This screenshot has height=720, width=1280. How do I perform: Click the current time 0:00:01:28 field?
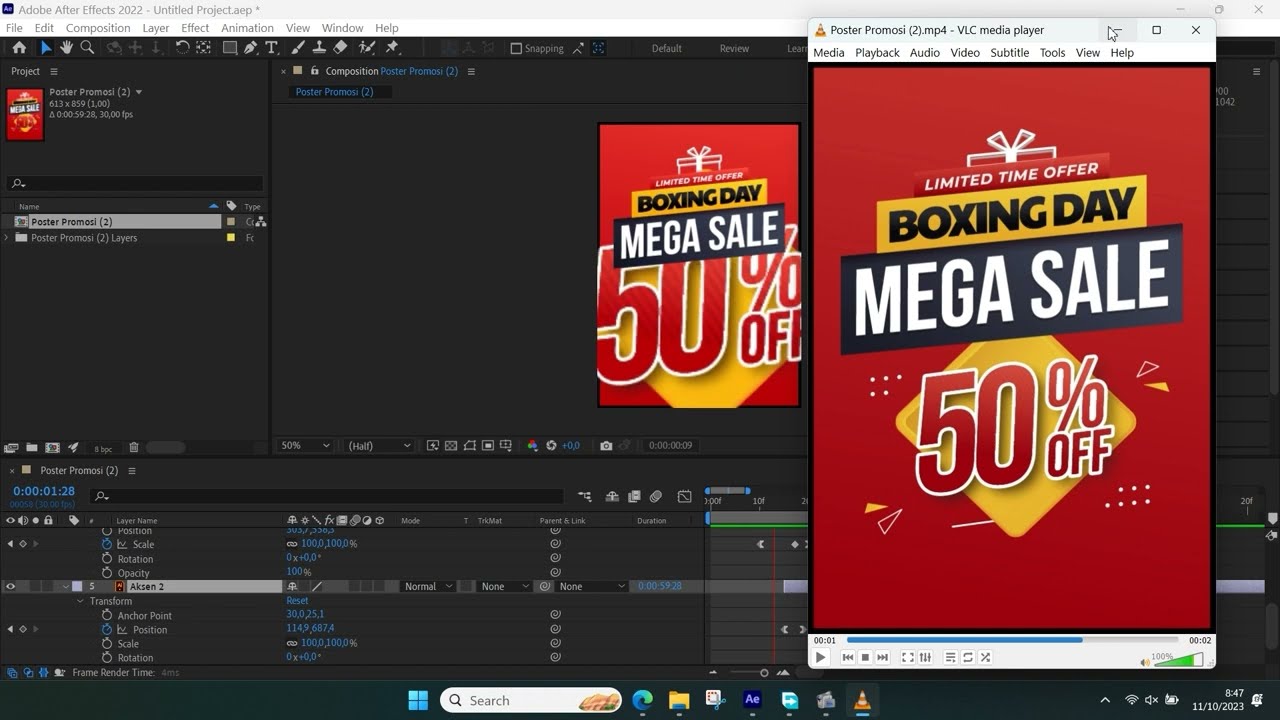(x=44, y=491)
